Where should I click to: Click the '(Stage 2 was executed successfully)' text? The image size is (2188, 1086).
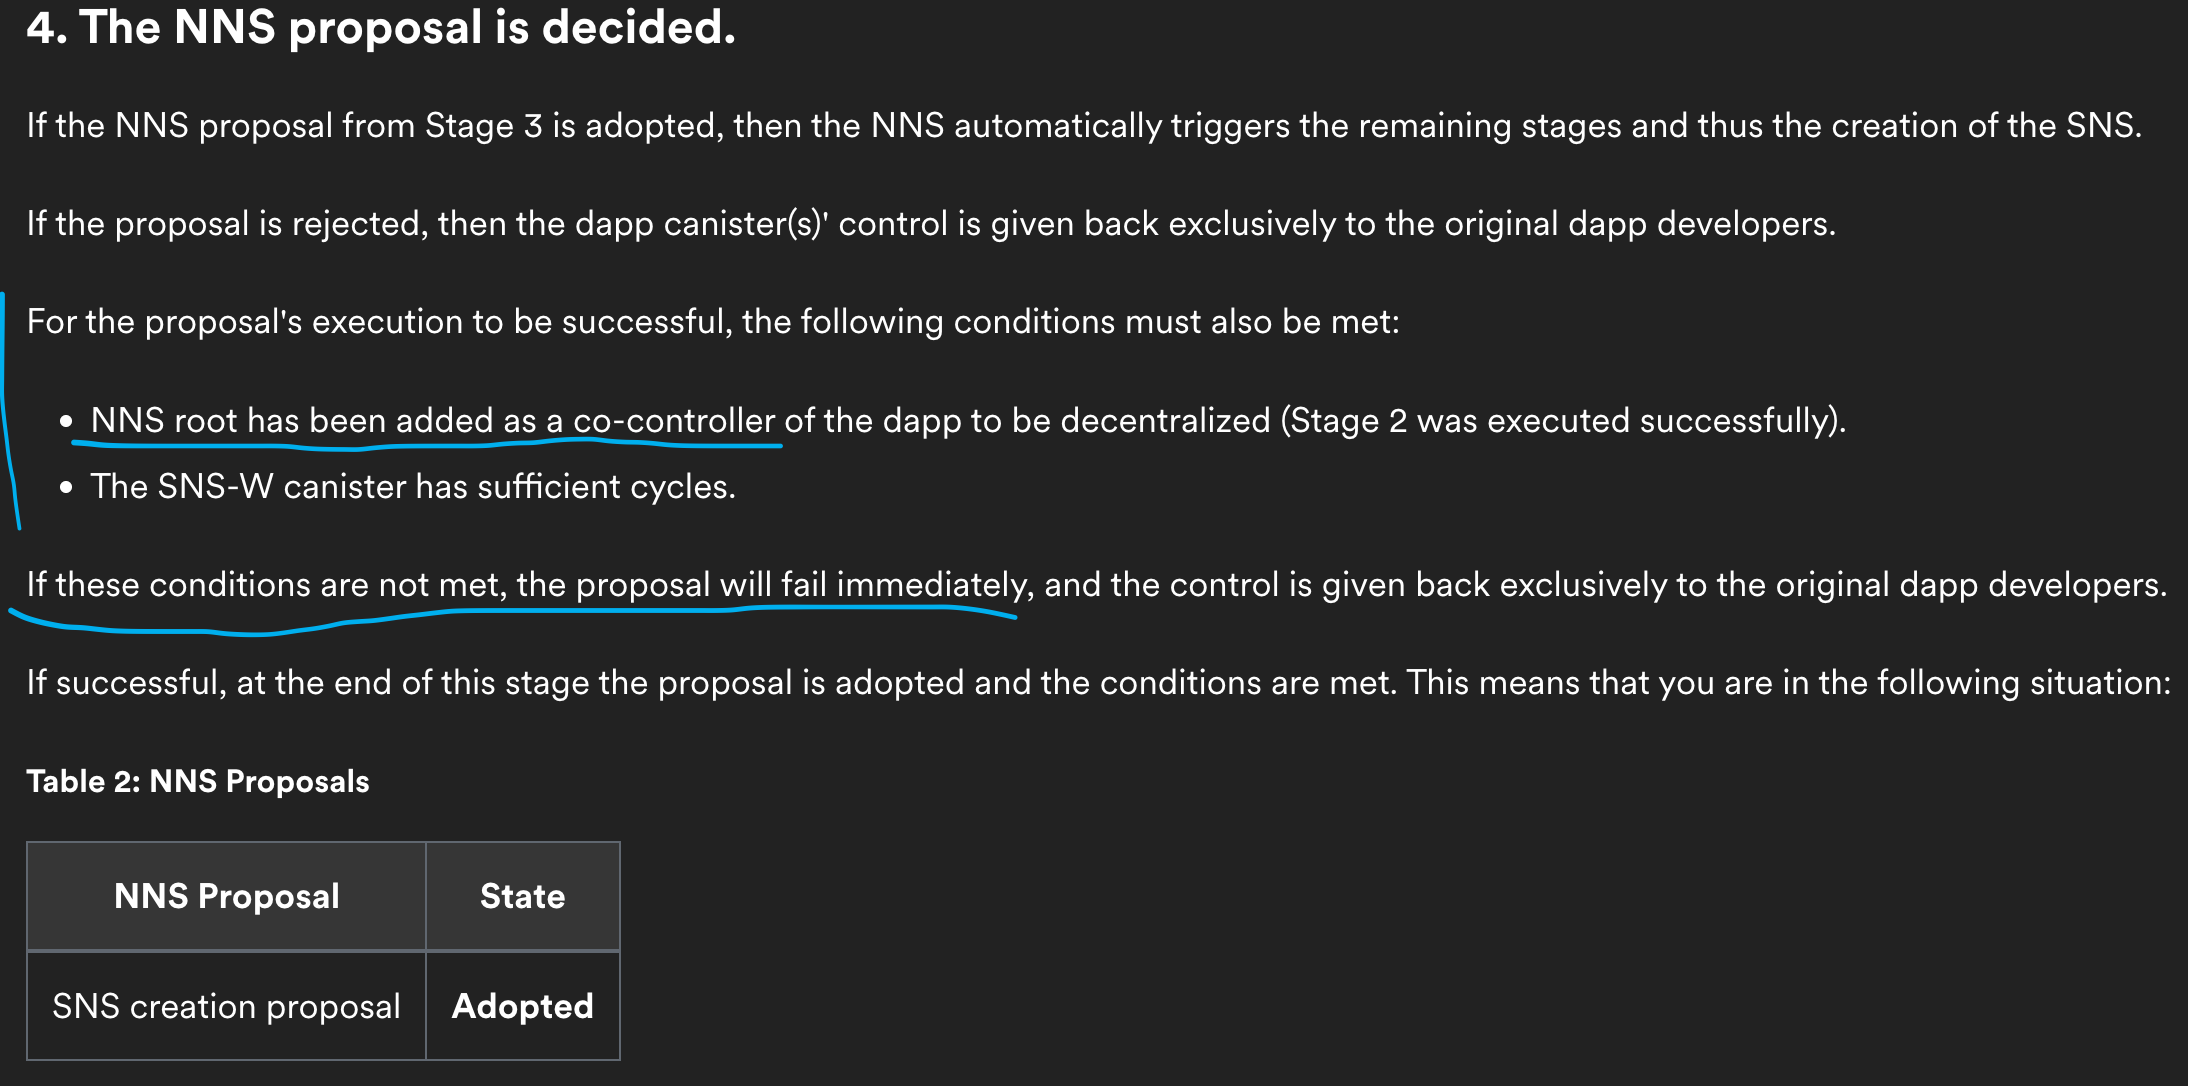1562,420
